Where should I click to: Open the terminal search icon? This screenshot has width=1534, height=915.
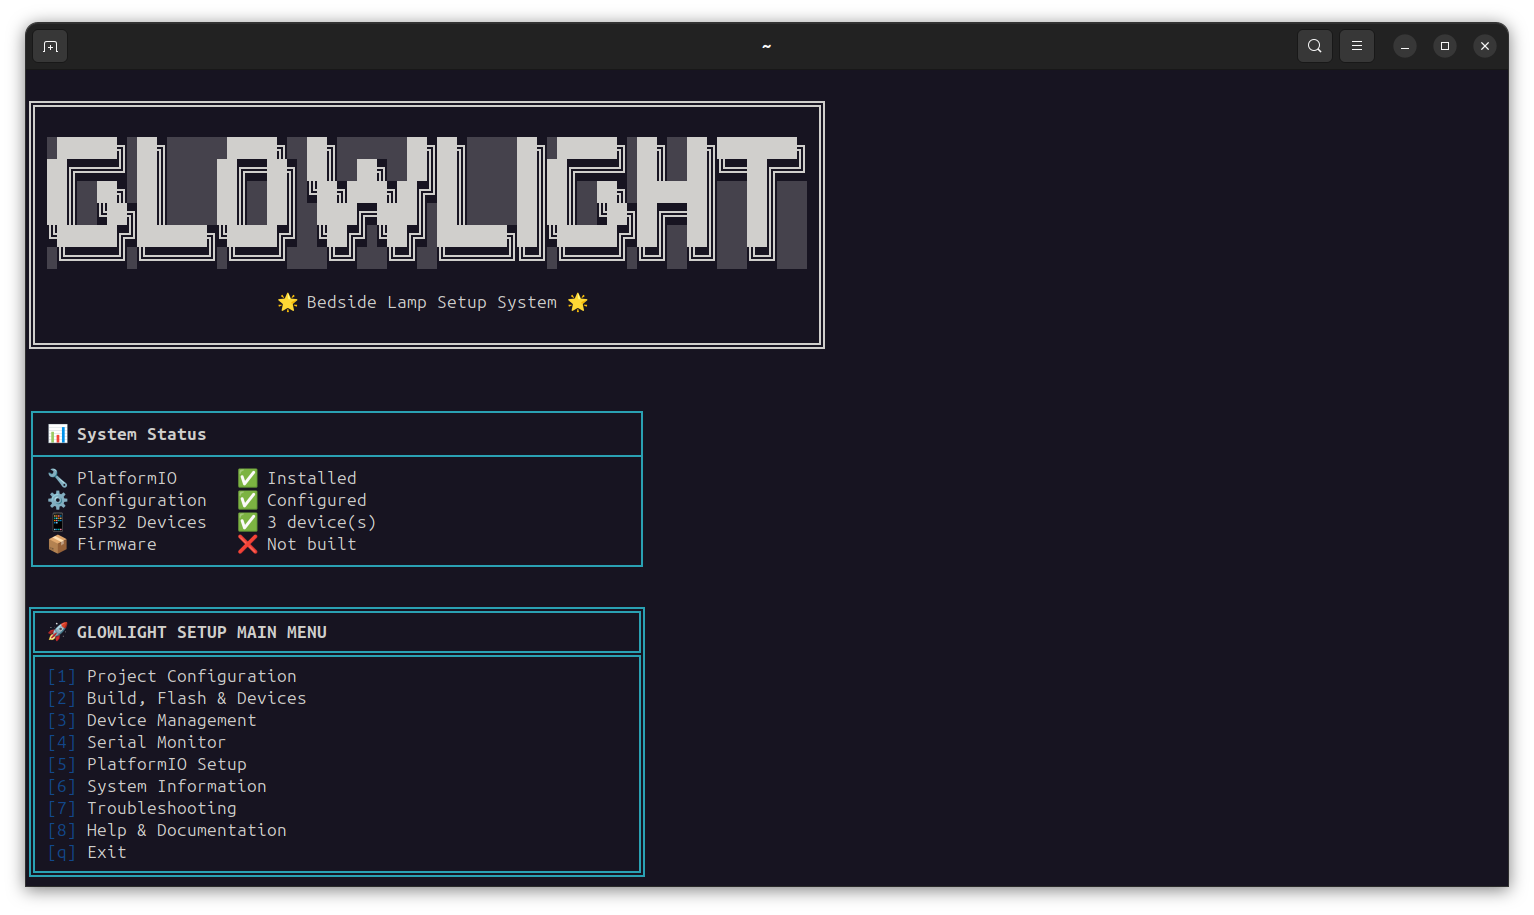point(1315,46)
